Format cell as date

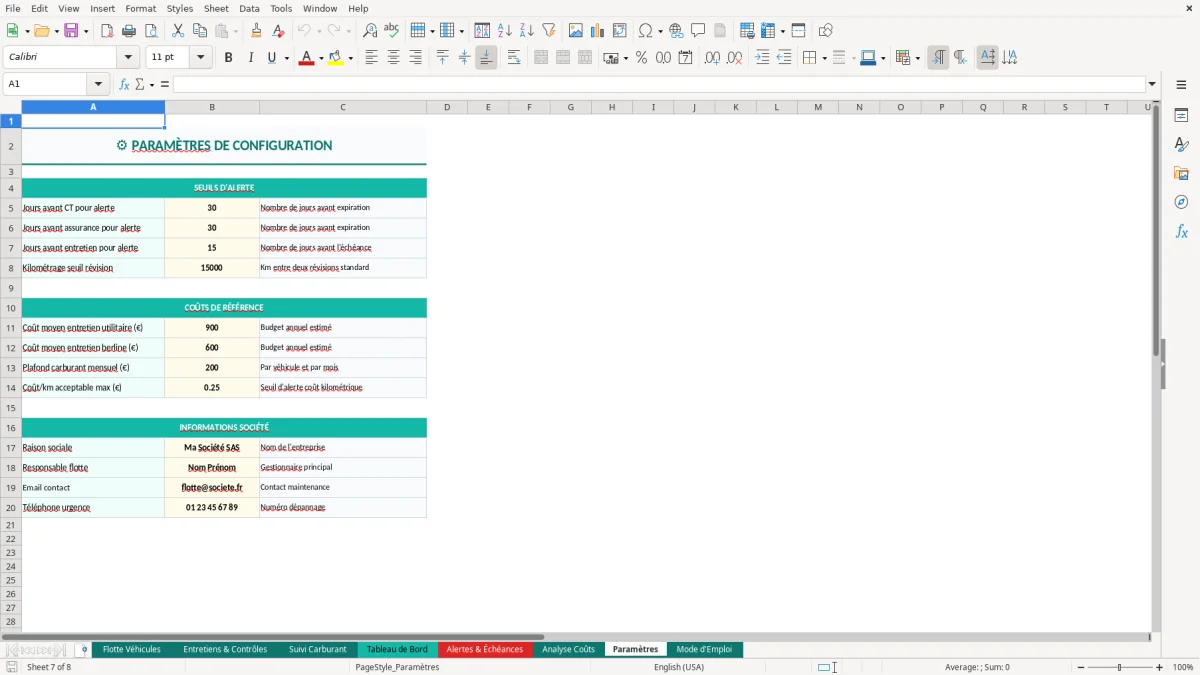tap(685, 58)
